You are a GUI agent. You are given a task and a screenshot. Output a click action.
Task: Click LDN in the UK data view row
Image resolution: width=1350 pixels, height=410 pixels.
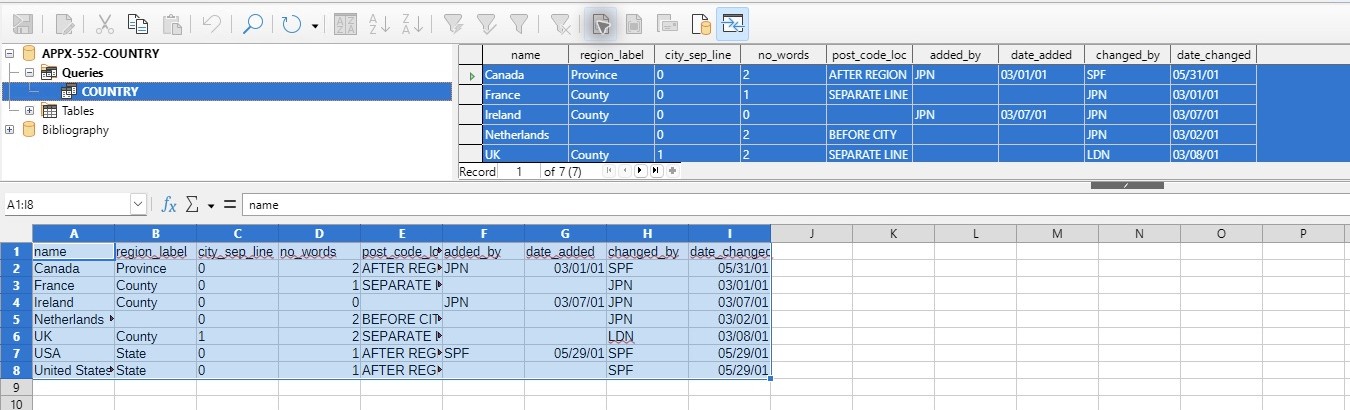[1127, 155]
